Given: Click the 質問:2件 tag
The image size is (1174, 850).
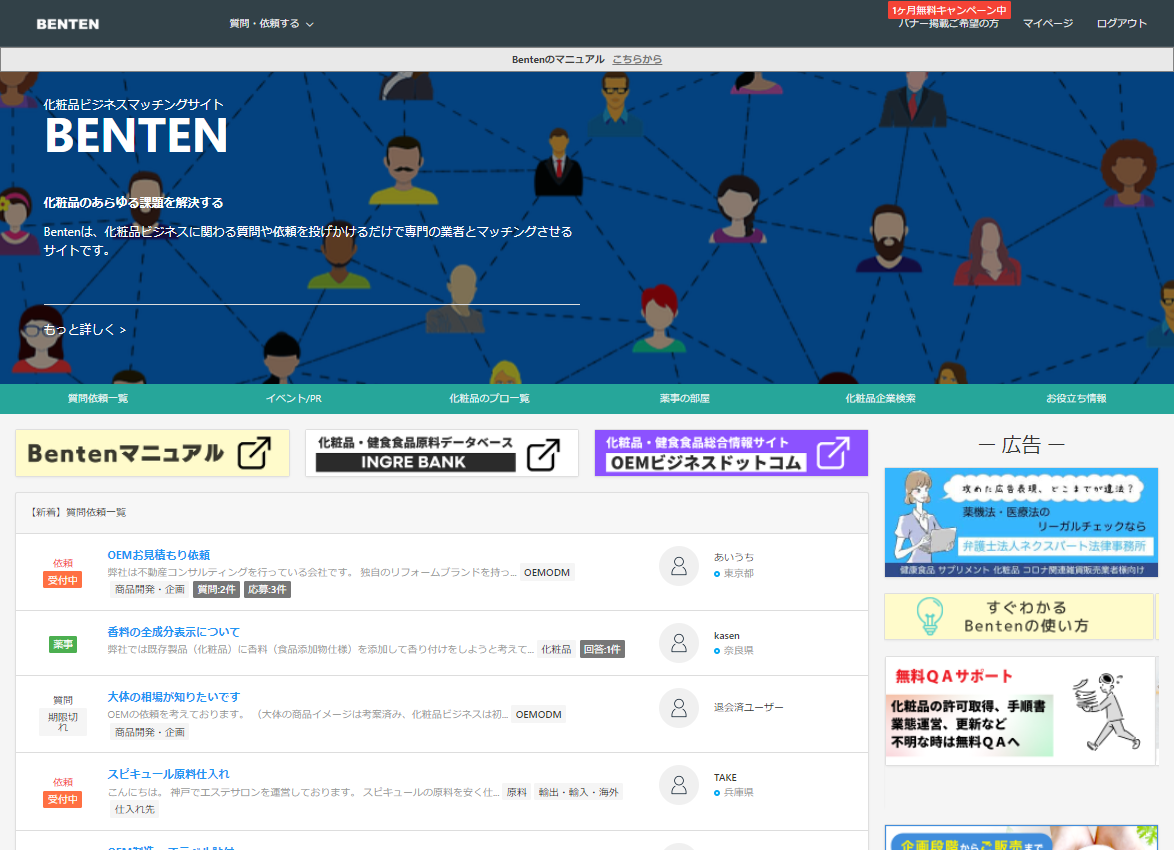Looking at the screenshot, I should [x=216, y=590].
